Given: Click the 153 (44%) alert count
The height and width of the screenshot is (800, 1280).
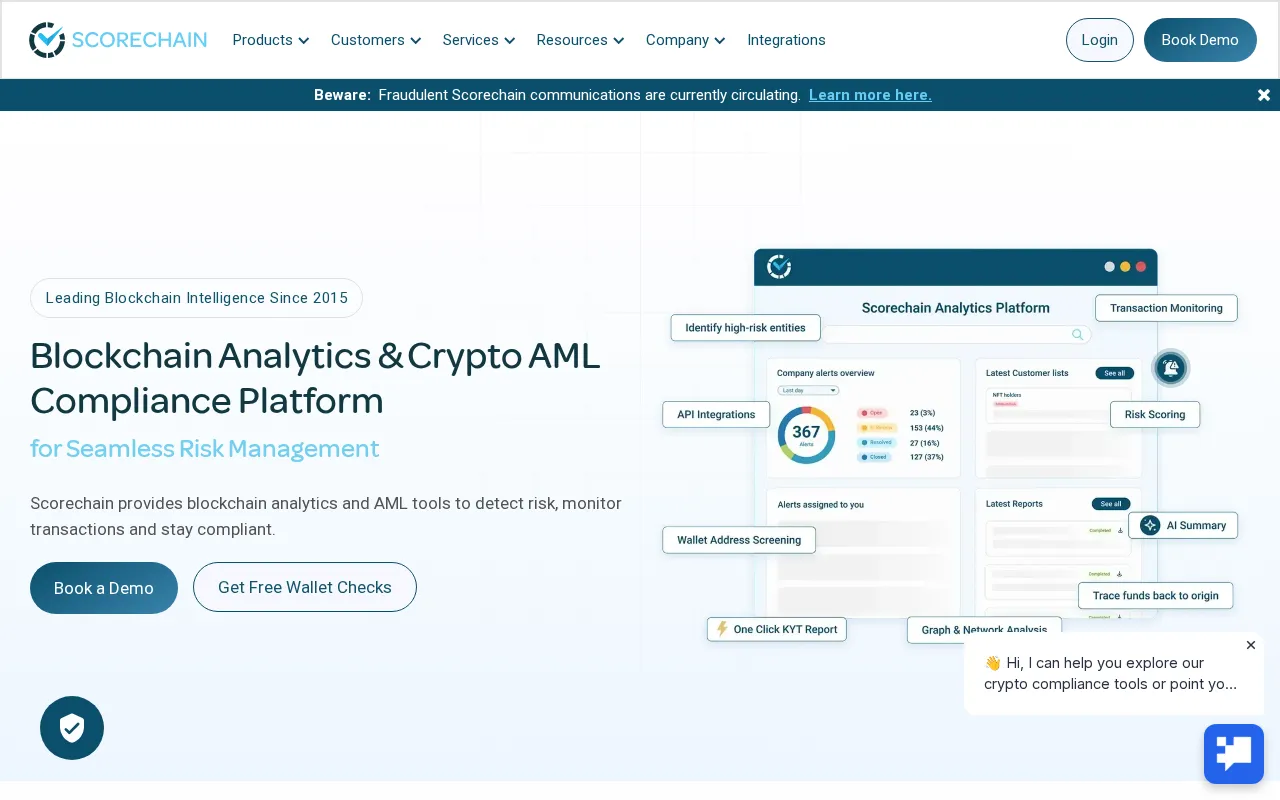Looking at the screenshot, I should [927, 428].
